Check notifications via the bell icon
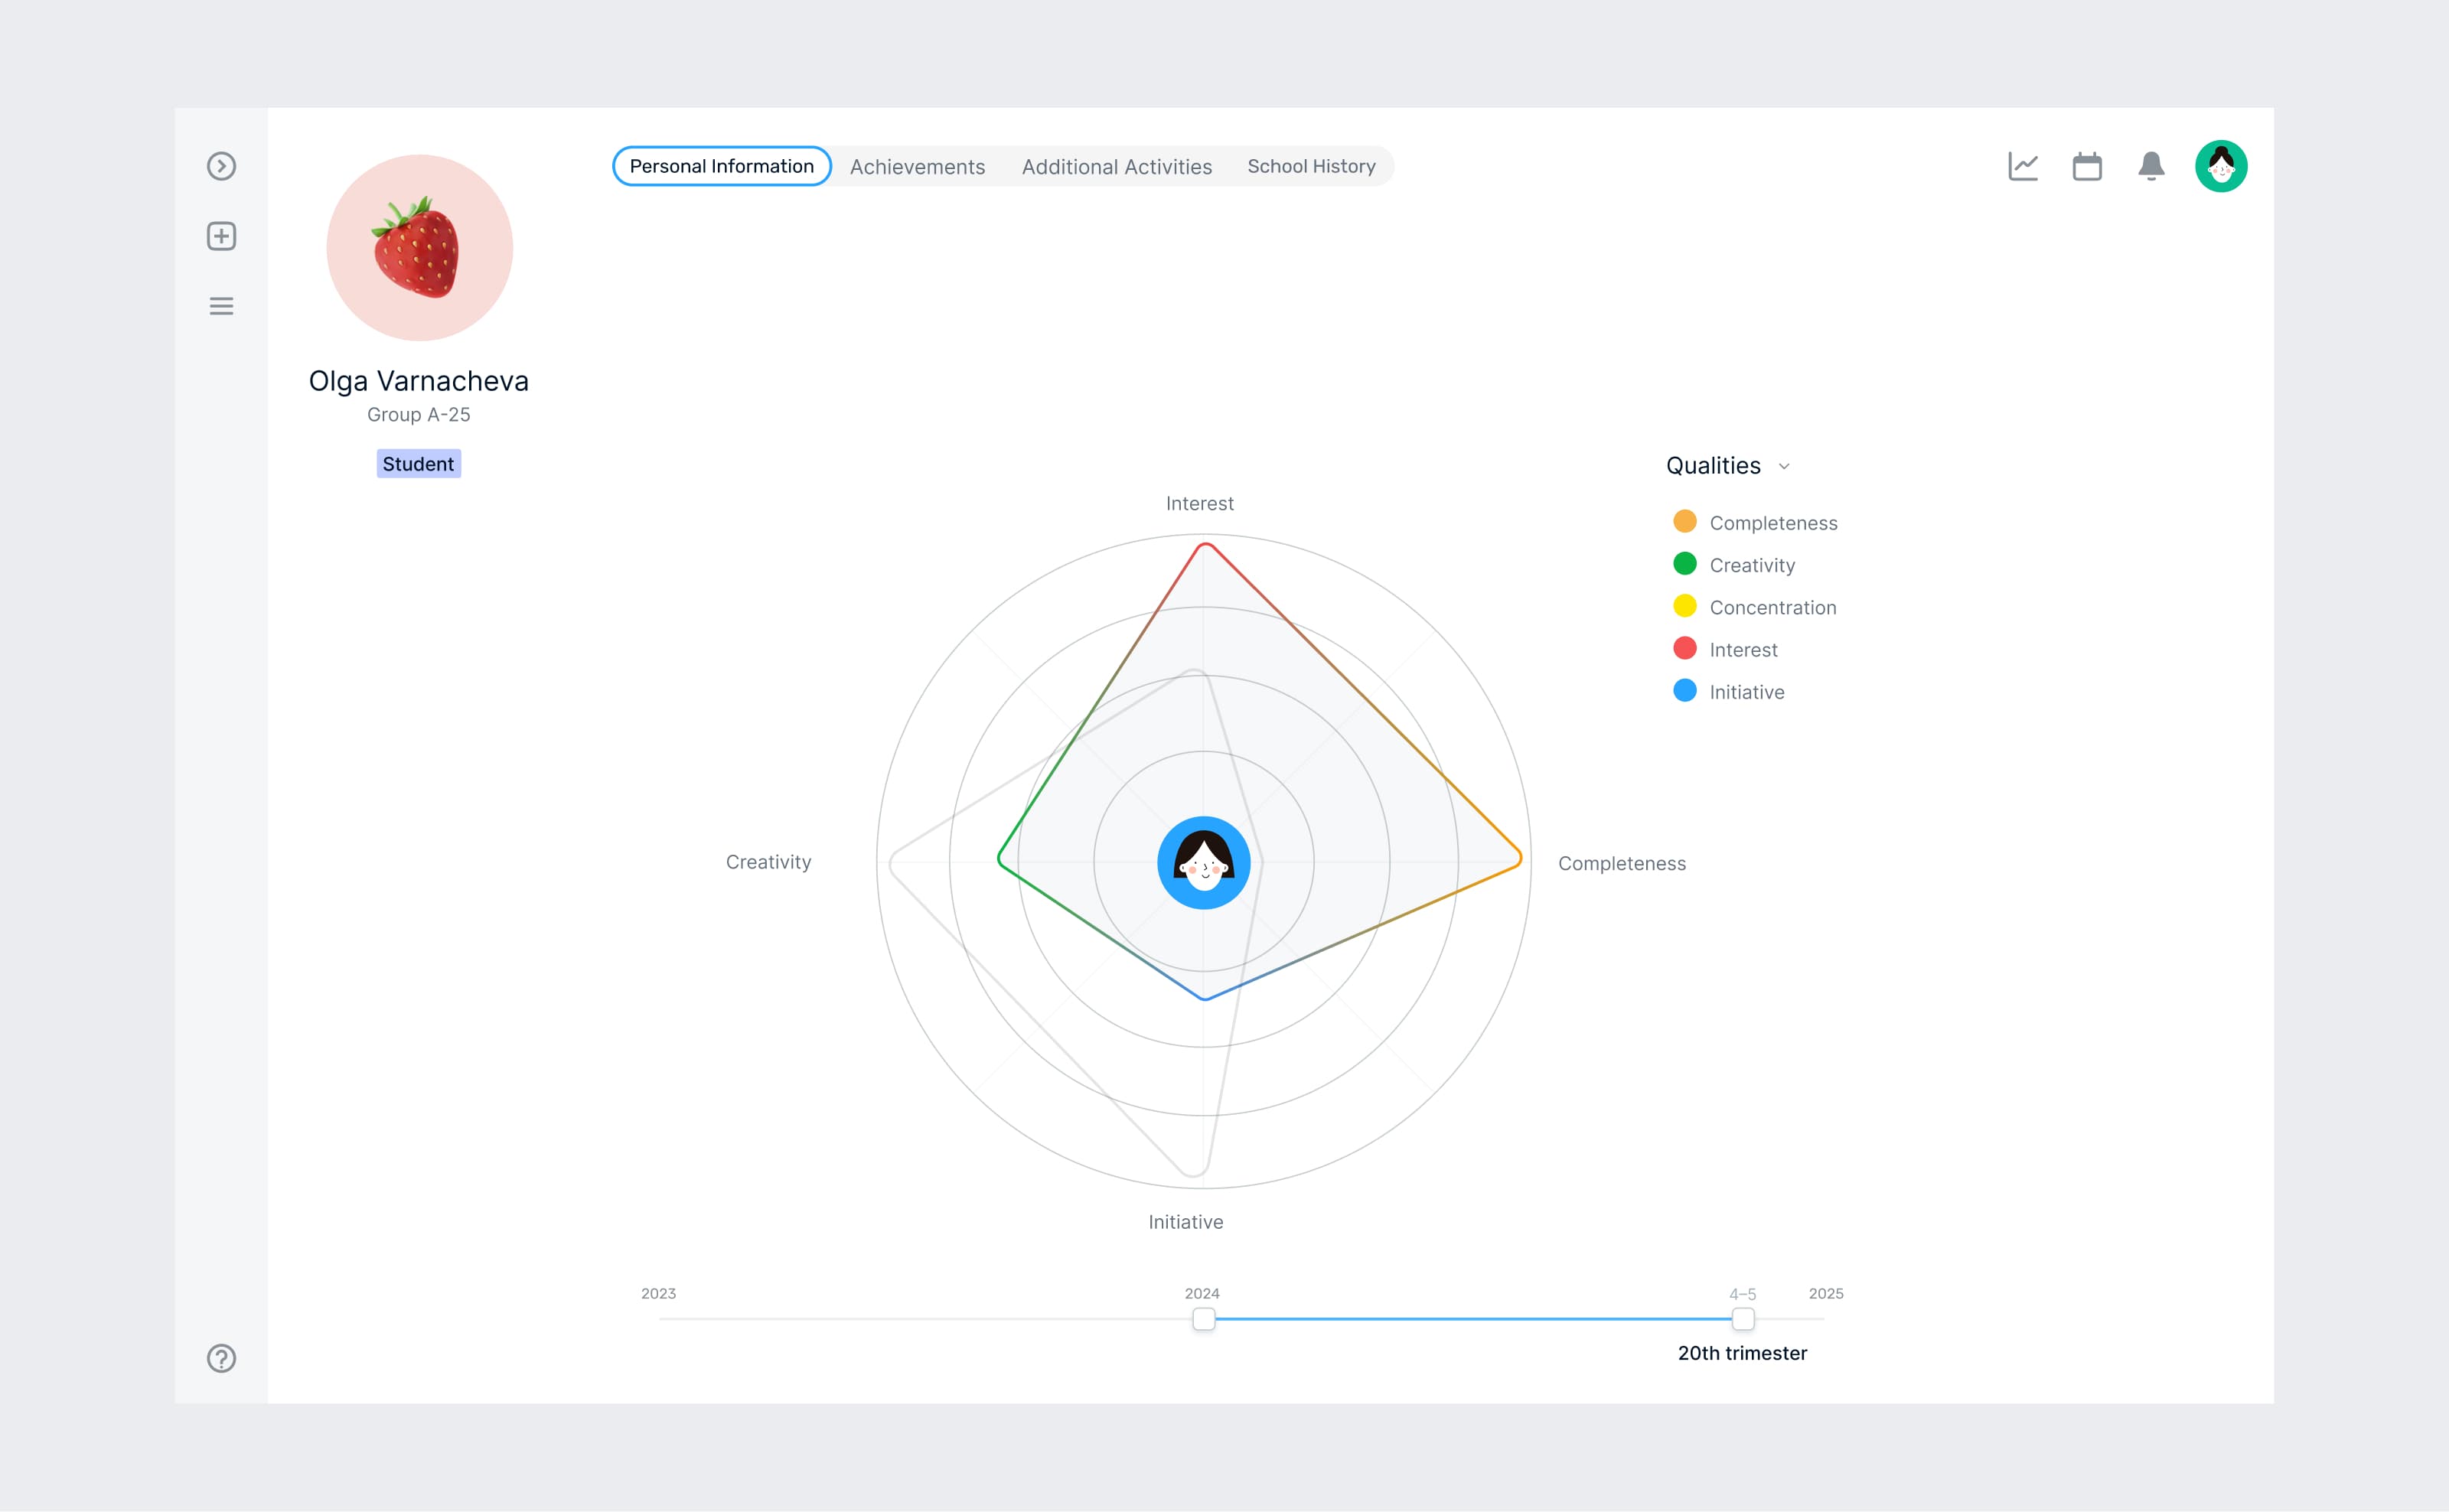The image size is (2449, 1512). pyautogui.click(x=2151, y=166)
